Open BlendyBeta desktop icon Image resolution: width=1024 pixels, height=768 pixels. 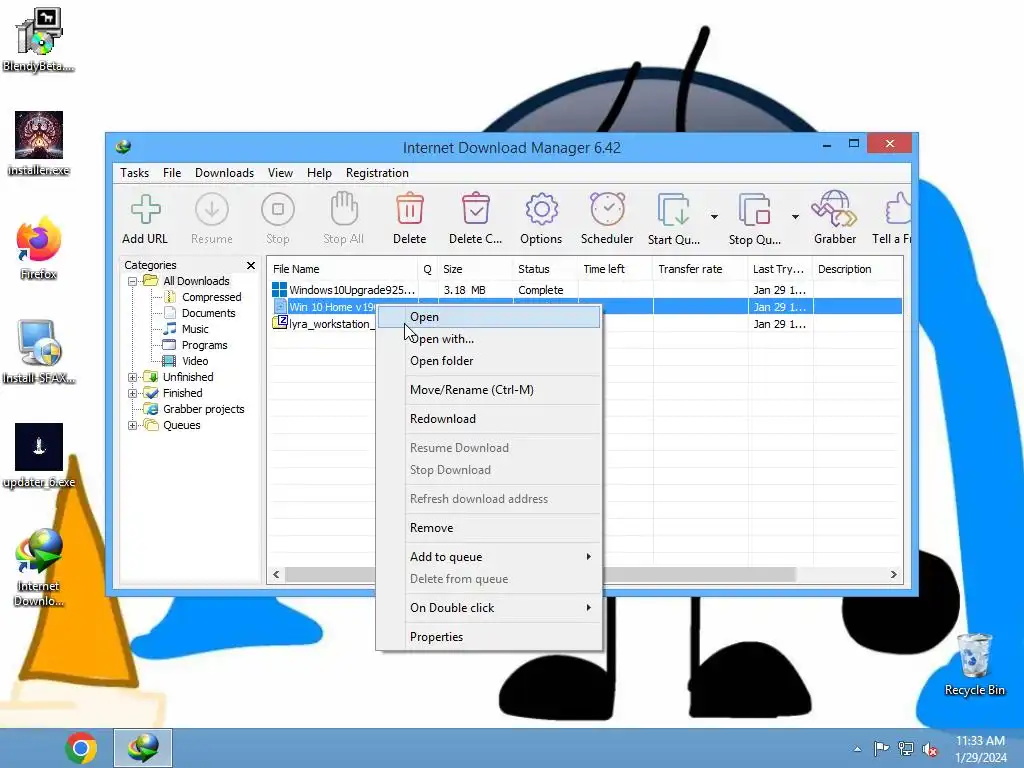pyautogui.click(x=39, y=39)
